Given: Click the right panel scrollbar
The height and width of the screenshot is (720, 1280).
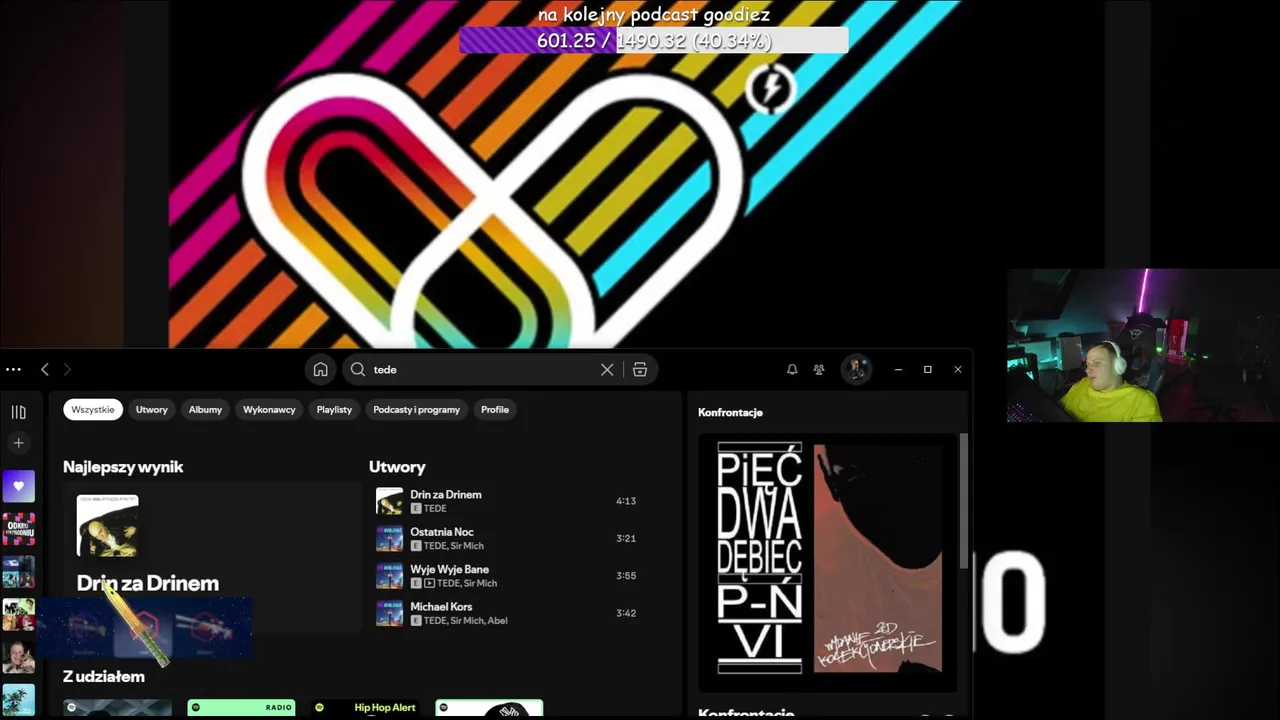Looking at the screenshot, I should coord(964,500).
